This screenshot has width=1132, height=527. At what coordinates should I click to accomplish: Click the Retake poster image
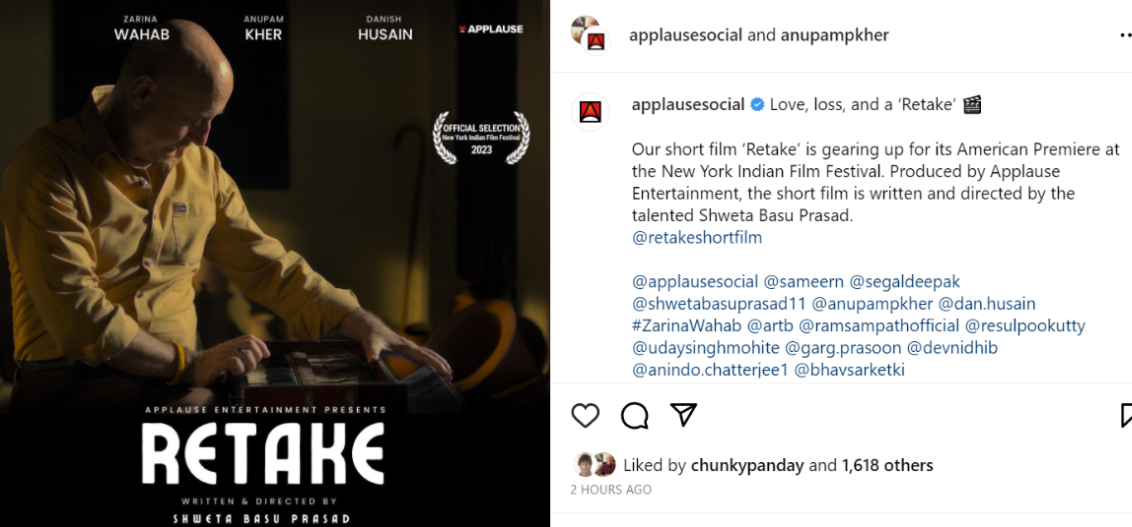click(x=274, y=264)
